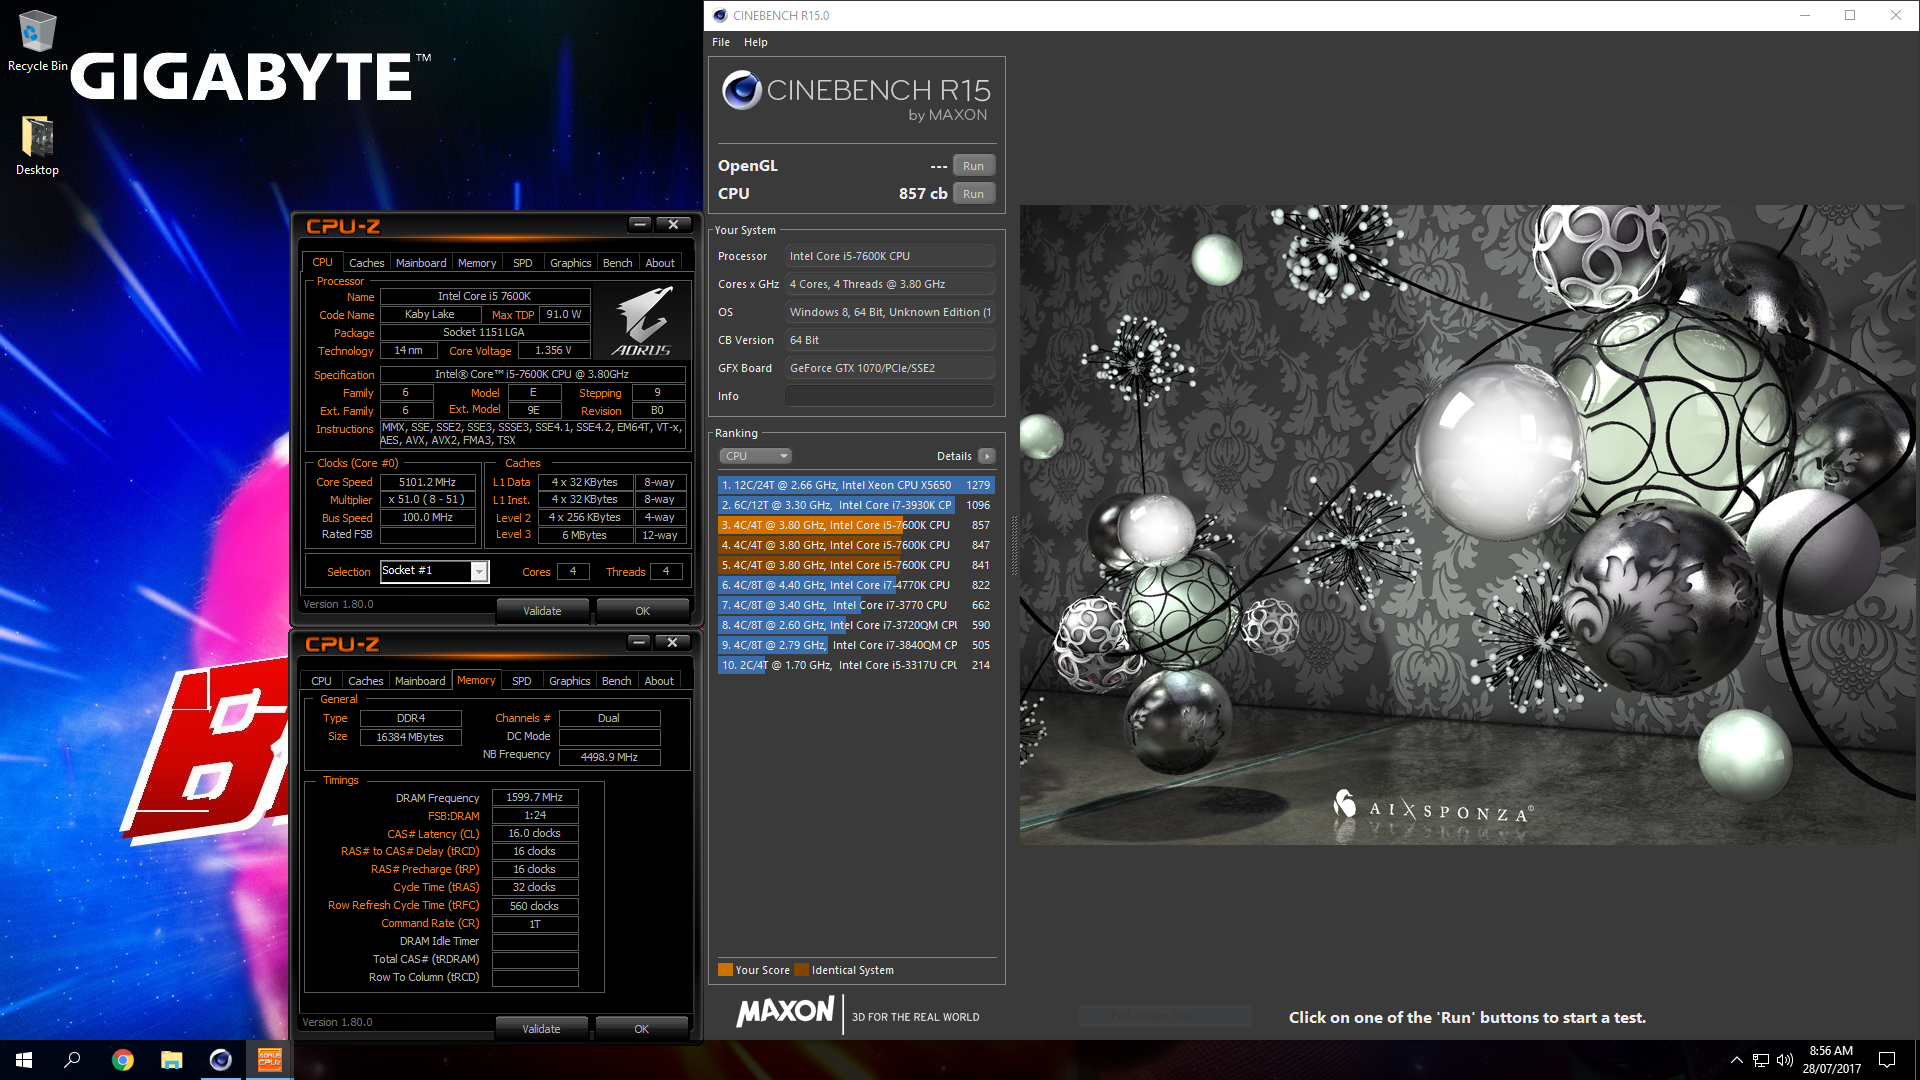Screen dimensions: 1920x1080
Task: Select ranking row Intel Core i5-3317U
Action: (x=856, y=665)
